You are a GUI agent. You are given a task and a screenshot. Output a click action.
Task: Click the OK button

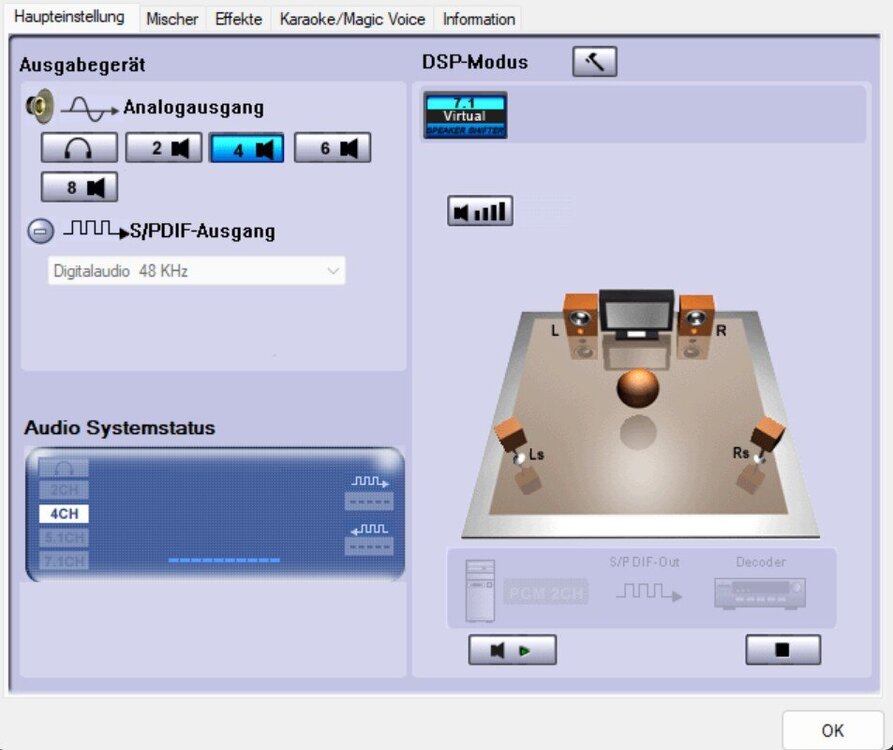(x=833, y=730)
